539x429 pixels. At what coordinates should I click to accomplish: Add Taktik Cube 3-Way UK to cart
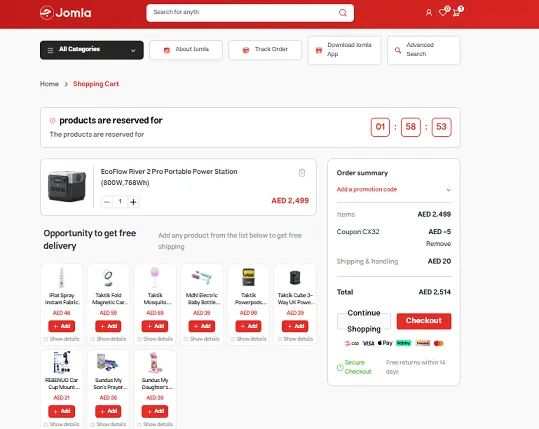pyautogui.click(x=295, y=326)
